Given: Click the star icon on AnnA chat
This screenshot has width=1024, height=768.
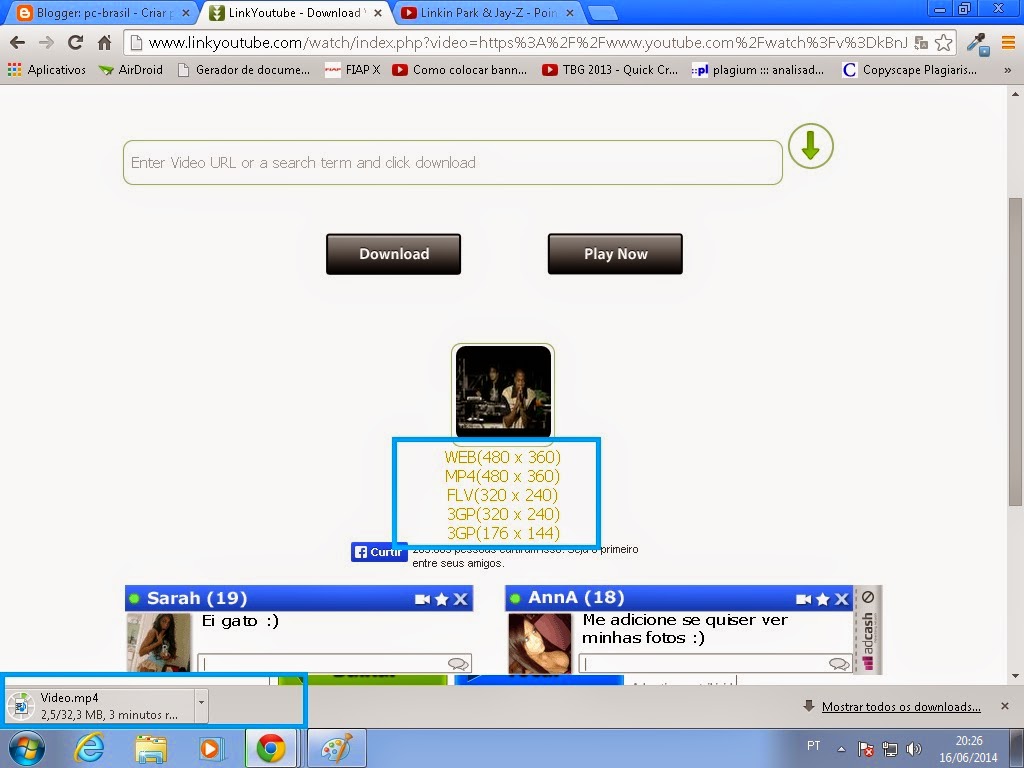Looking at the screenshot, I should pyautogui.click(x=823, y=599).
